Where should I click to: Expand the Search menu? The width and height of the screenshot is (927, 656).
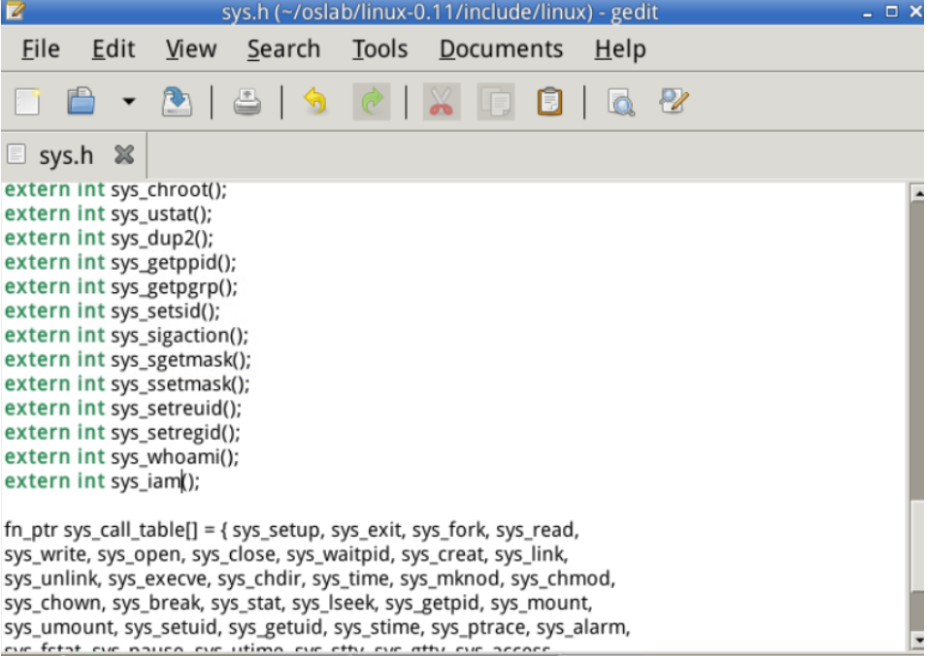click(x=283, y=49)
